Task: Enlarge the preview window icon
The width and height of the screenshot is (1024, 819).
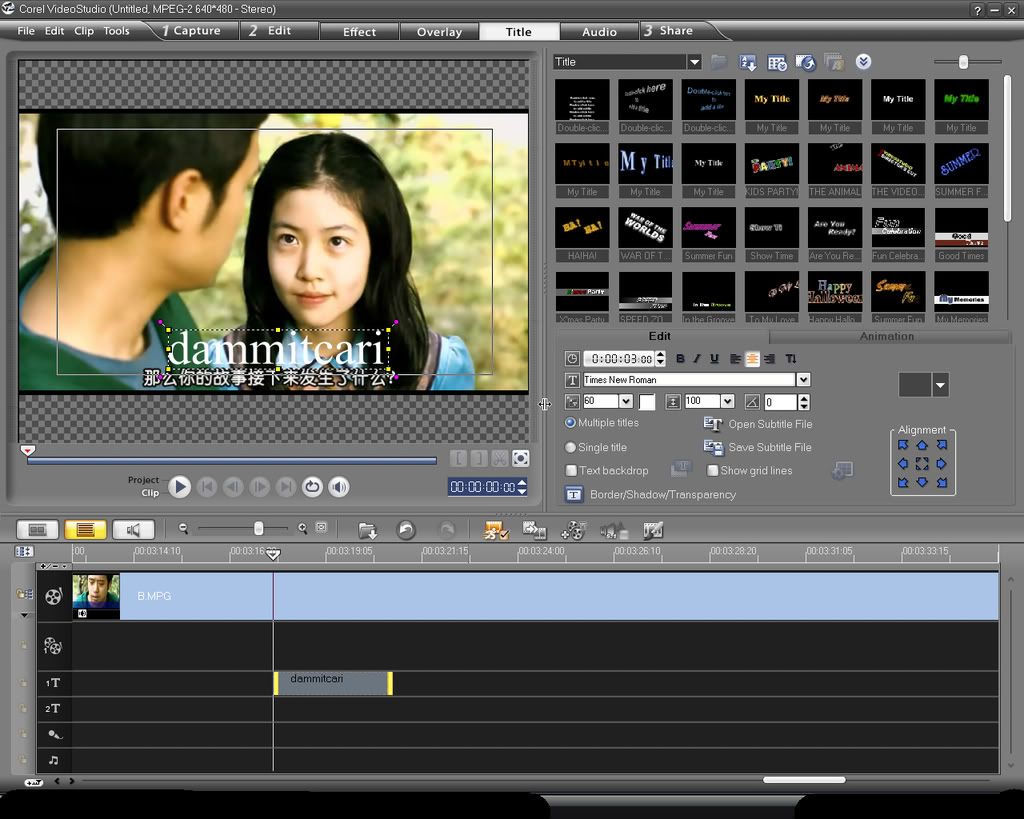Action: (x=521, y=458)
